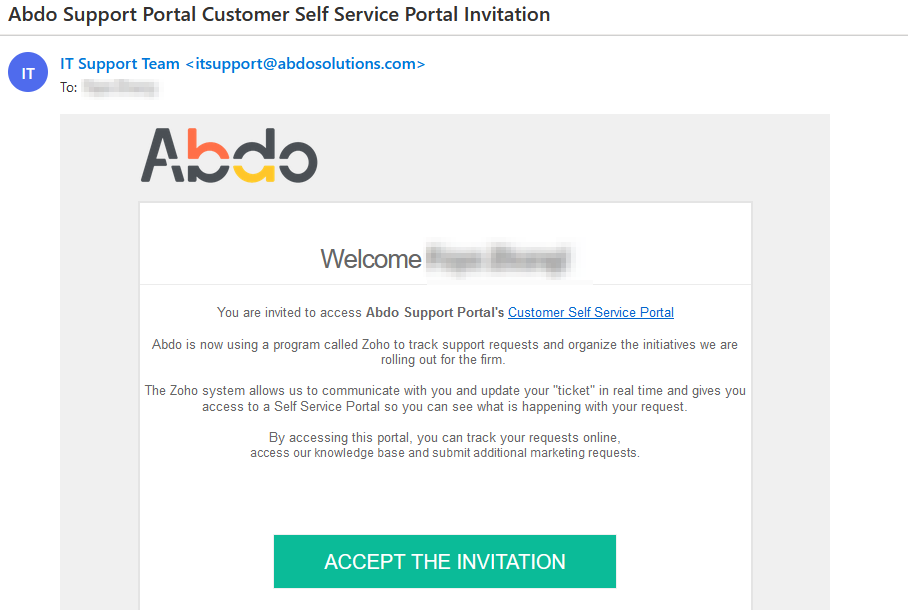The image size is (908, 610).
Task: Click the "By accessing this portal" paragraph
Action: click(x=445, y=445)
